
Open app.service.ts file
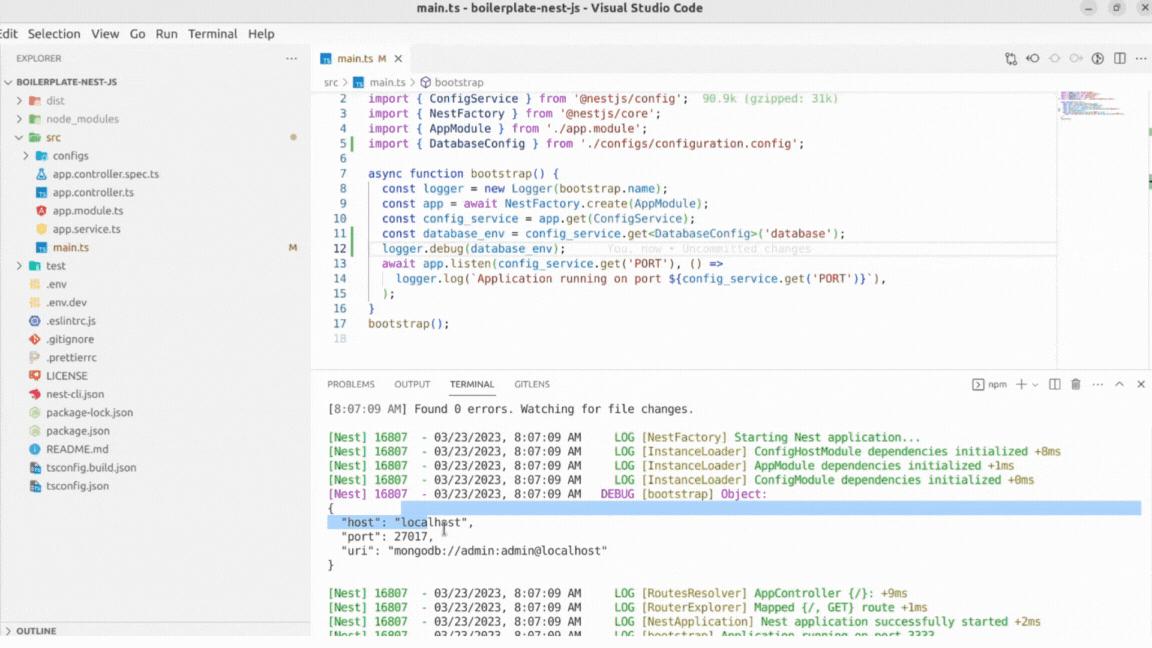(86, 229)
